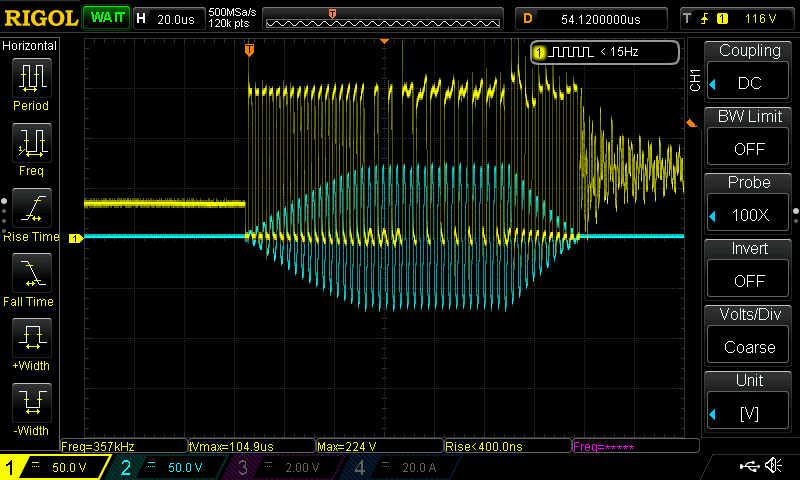
Task: Mute via the speaker sound icon
Action: (773, 466)
